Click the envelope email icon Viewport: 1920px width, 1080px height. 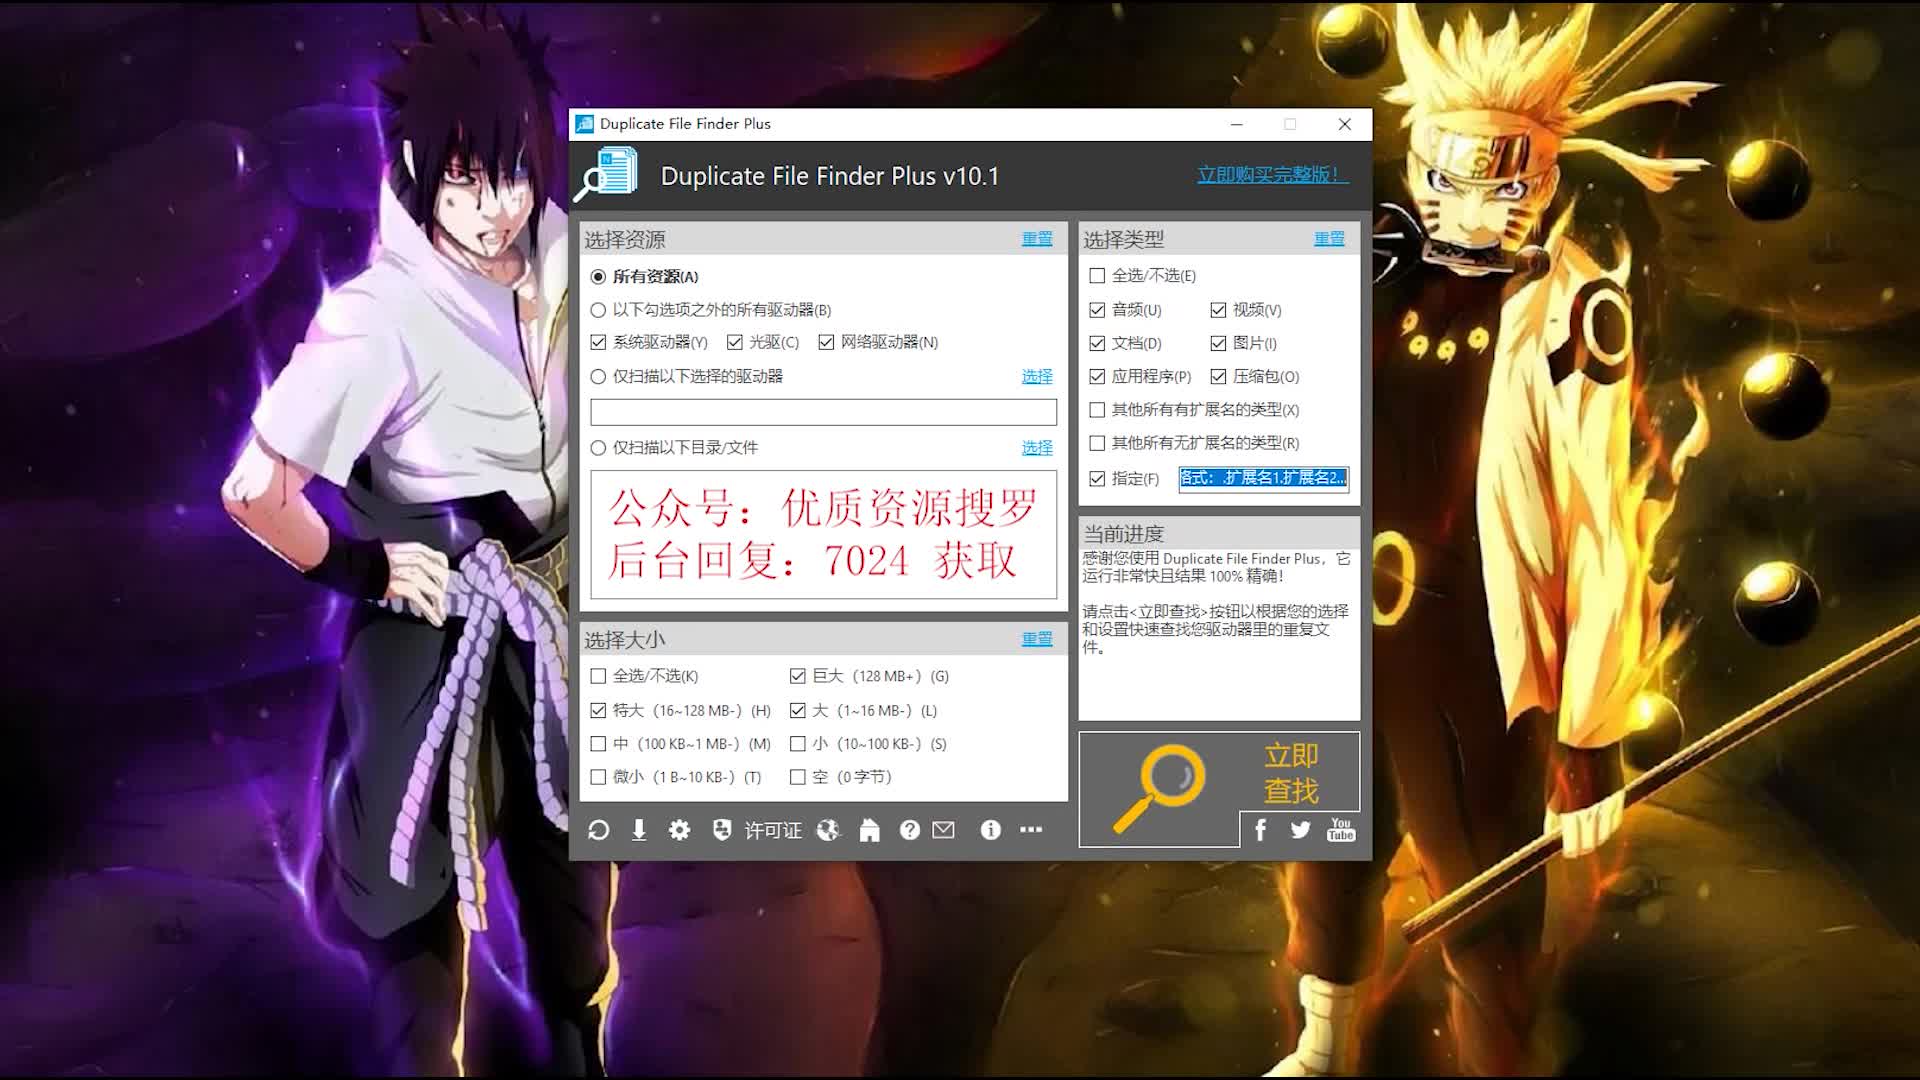[944, 830]
